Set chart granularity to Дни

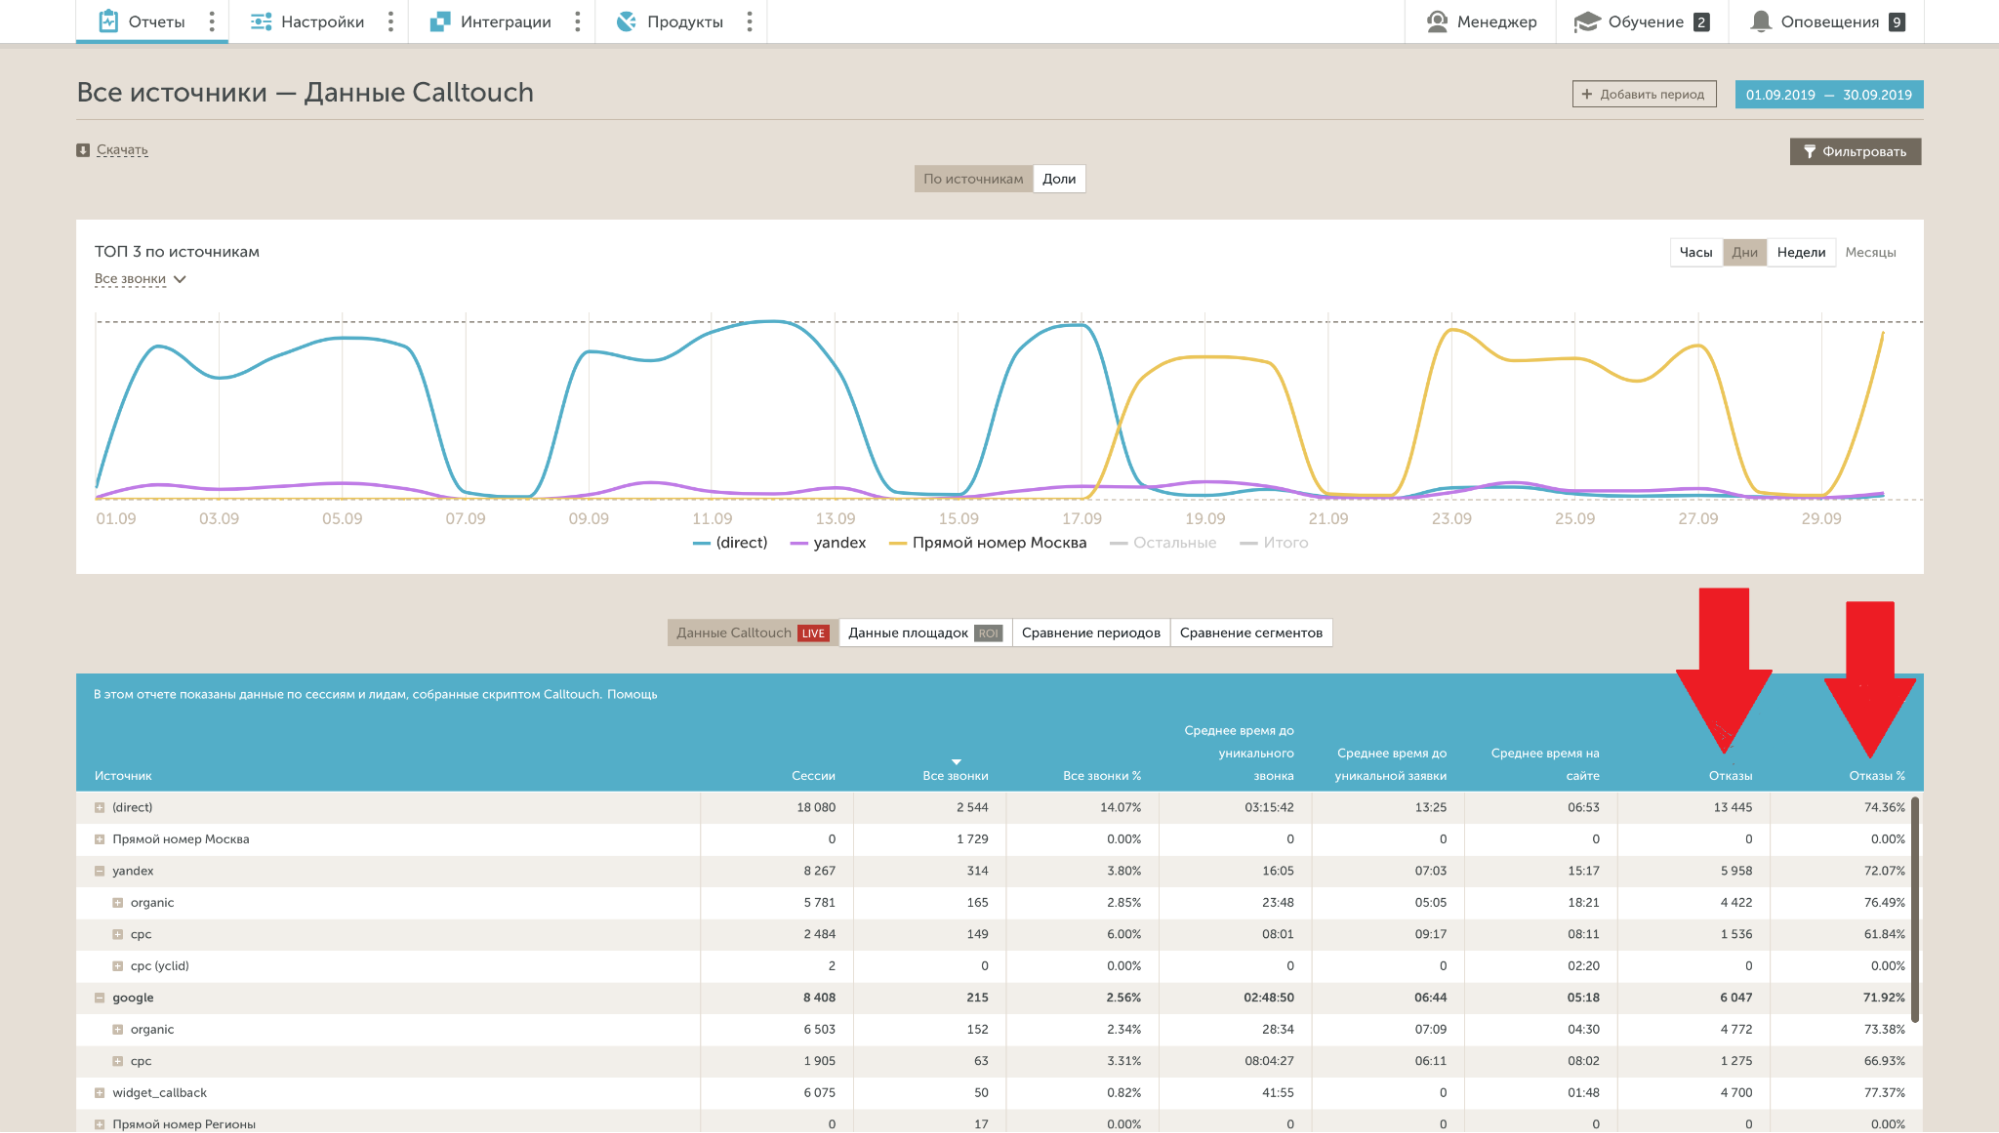(1745, 252)
